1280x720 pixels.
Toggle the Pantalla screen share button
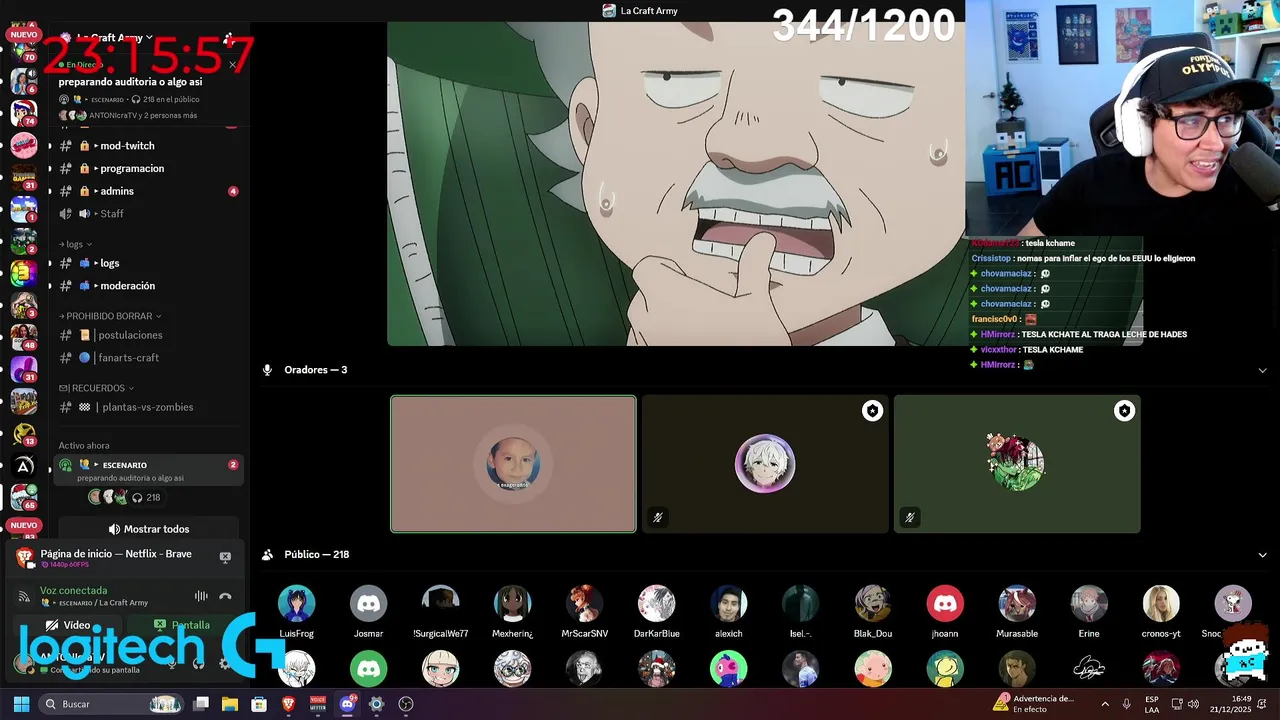[x=182, y=625]
